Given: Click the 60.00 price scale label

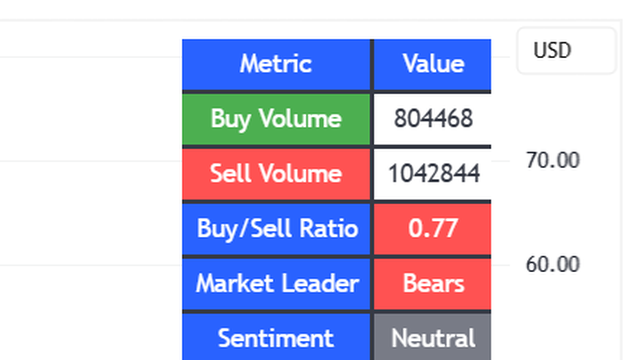Looking at the screenshot, I should [553, 264].
